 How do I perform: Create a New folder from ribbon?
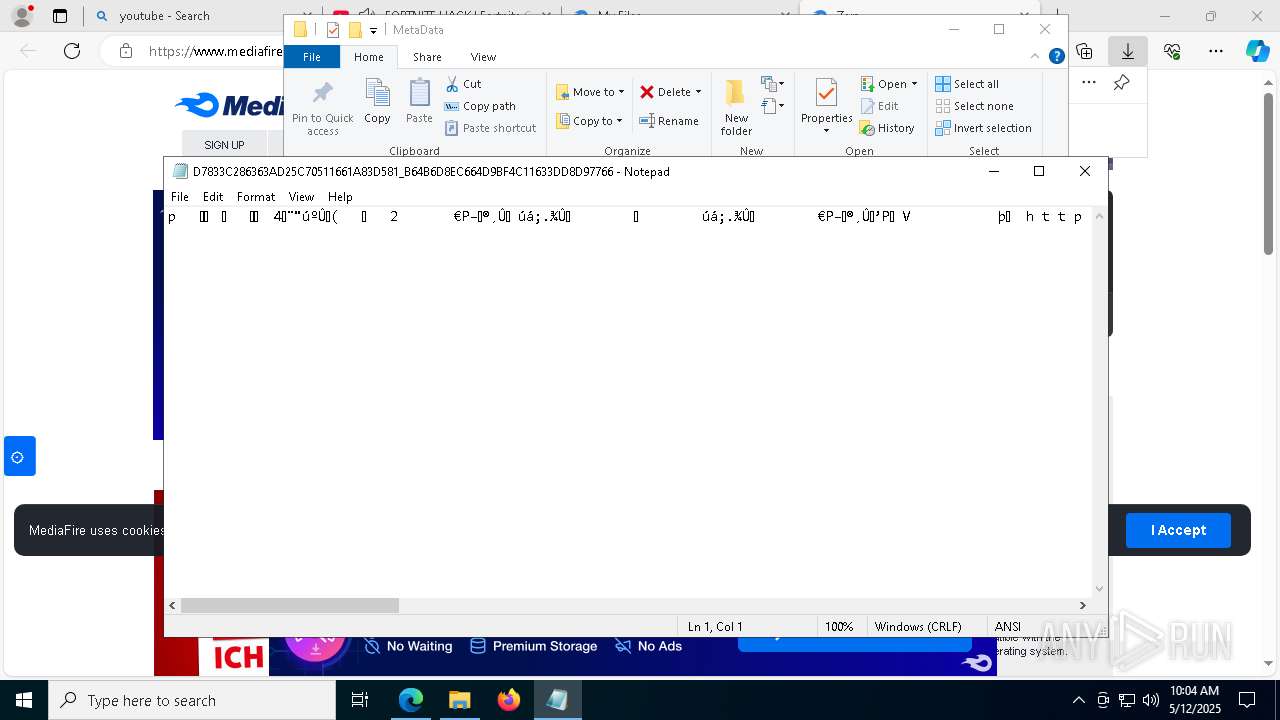[x=736, y=108]
